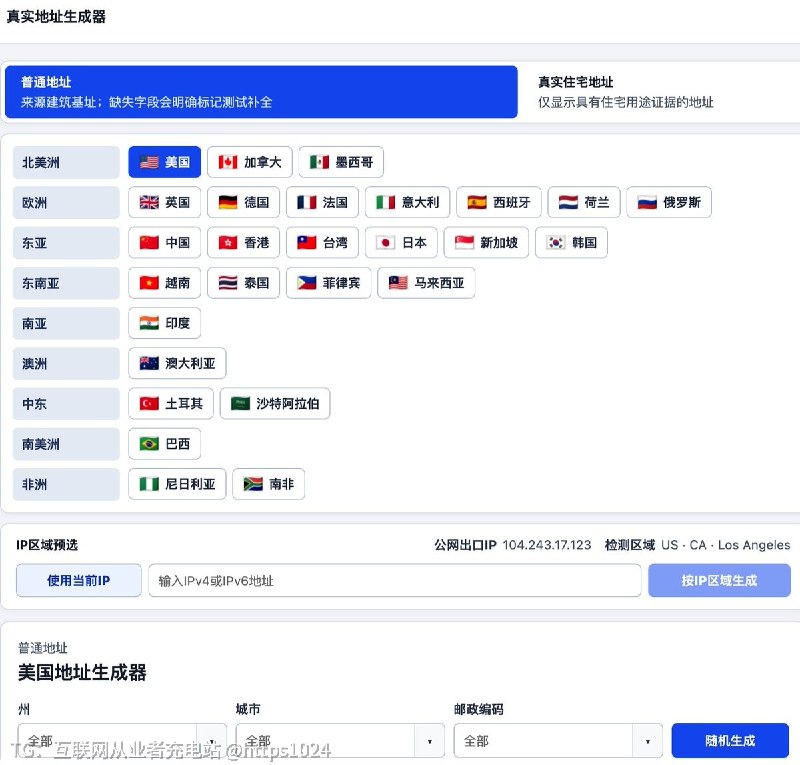Pick Hong Kong (香港) flag button

click(243, 242)
